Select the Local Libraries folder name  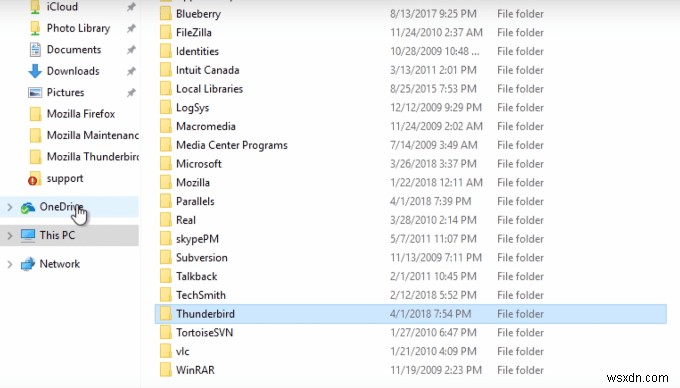tap(209, 89)
